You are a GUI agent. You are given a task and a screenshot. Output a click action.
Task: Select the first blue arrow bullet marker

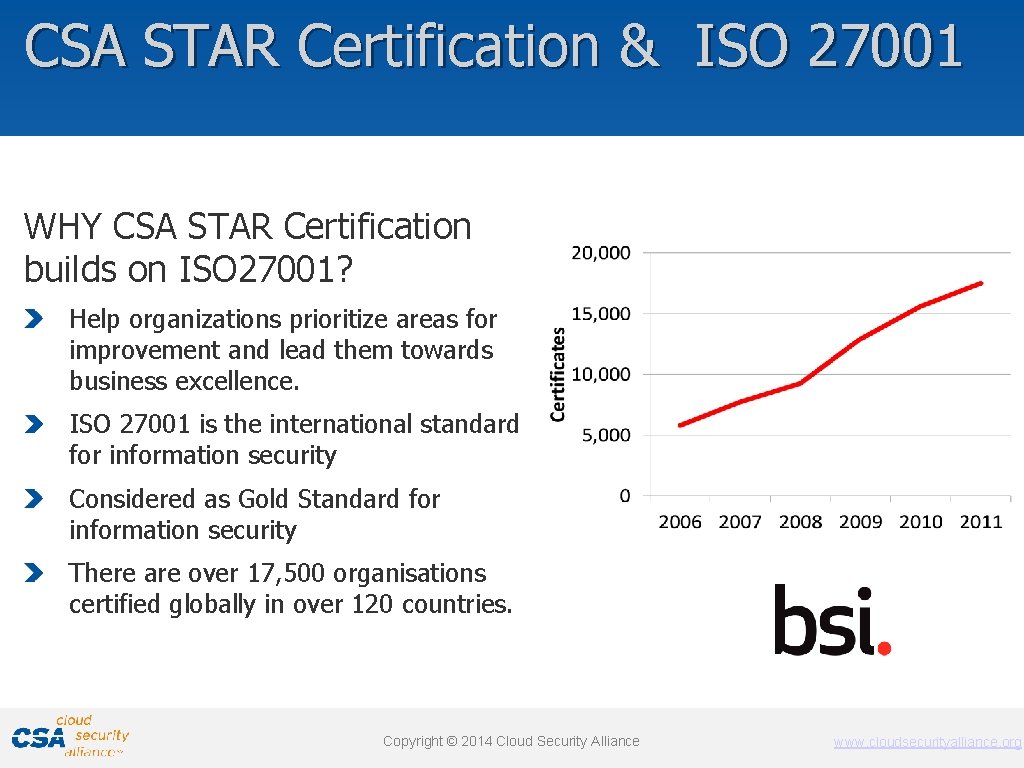coord(36,320)
